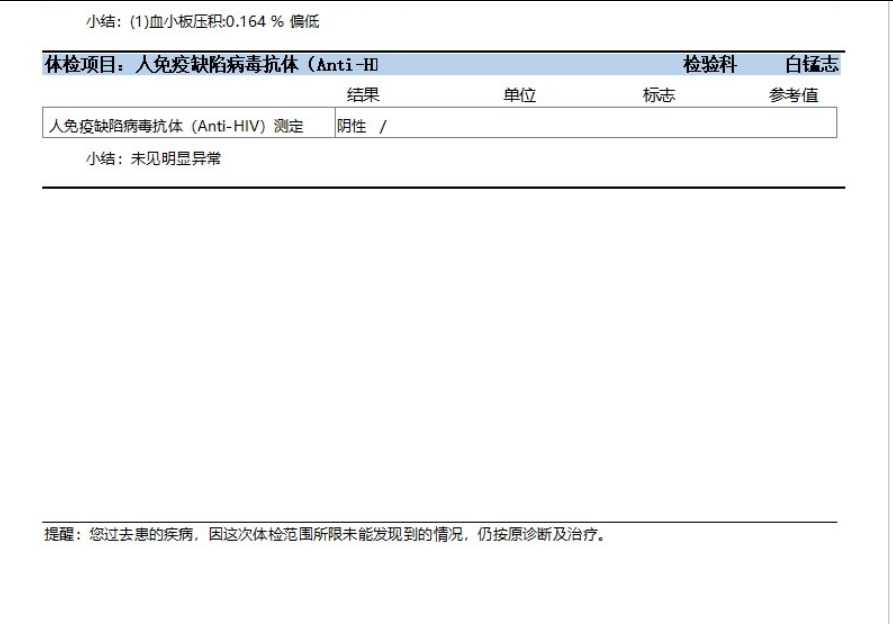Screen dimensions: 893x624
Task: Select the Anti-HIV 测定 test name cell
Action: click(176, 125)
